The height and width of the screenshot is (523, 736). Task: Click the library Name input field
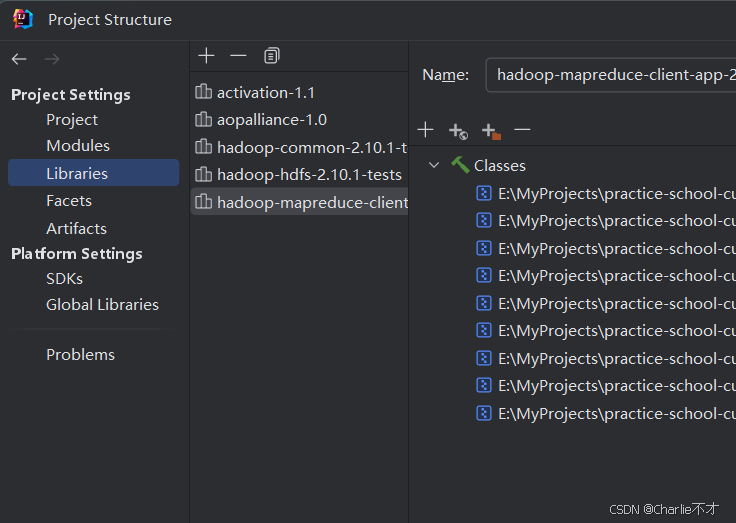click(610, 75)
